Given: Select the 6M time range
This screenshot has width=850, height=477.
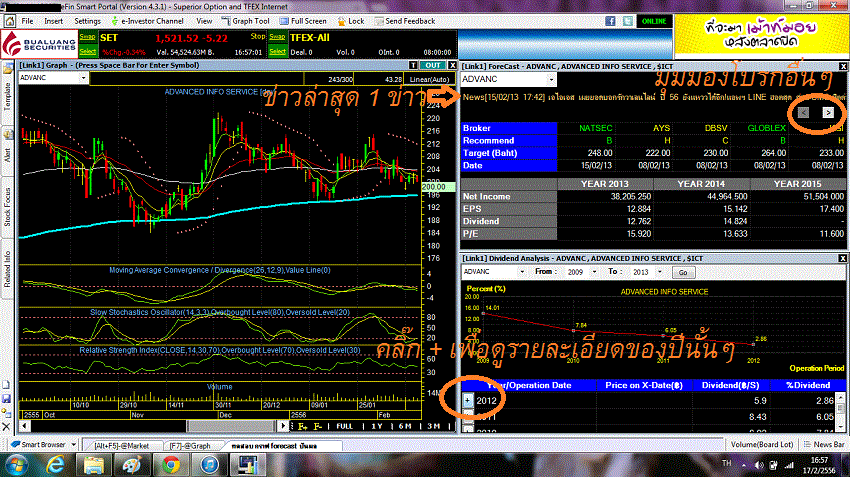Looking at the screenshot, I should point(405,427).
